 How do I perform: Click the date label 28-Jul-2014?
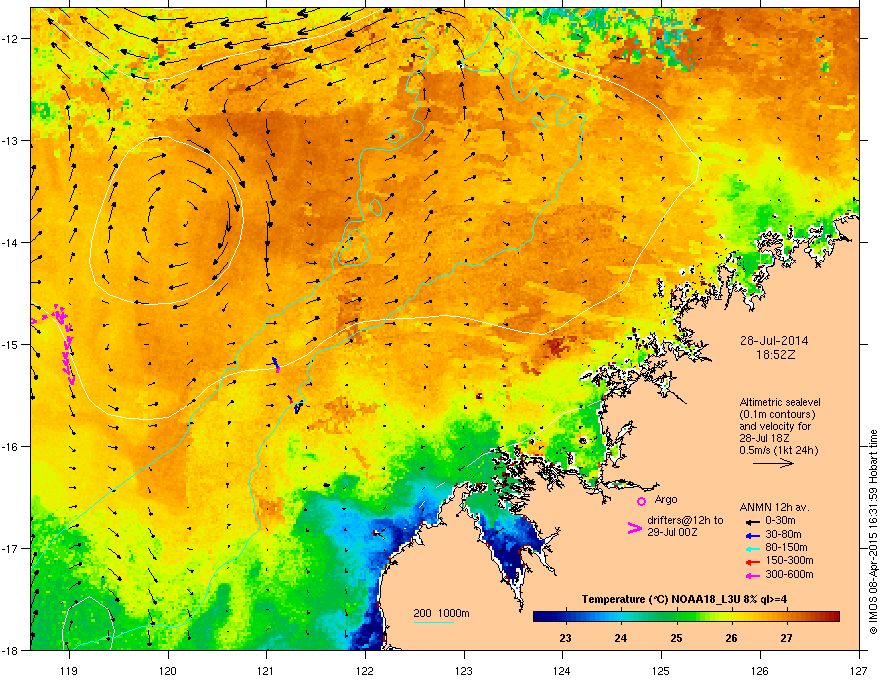774,341
